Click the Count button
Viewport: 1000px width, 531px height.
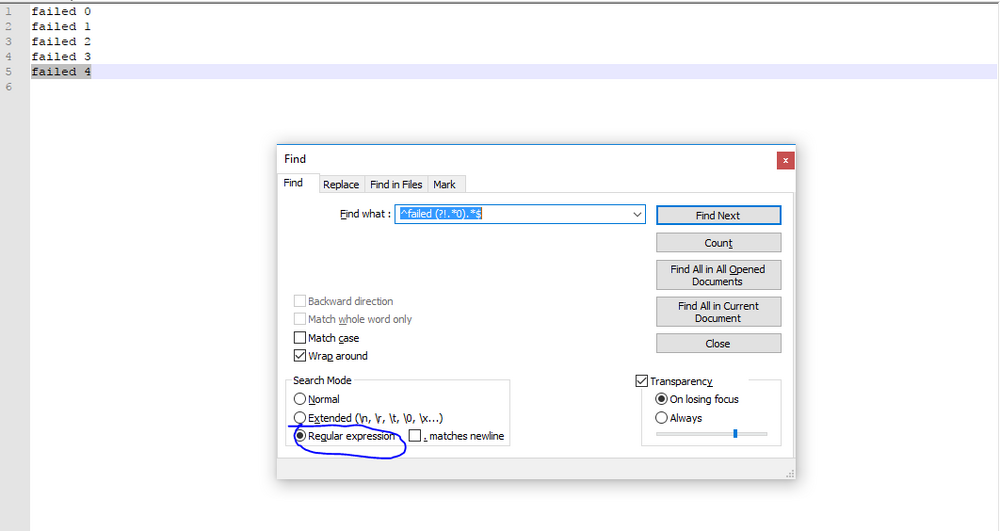pyautogui.click(x=718, y=243)
